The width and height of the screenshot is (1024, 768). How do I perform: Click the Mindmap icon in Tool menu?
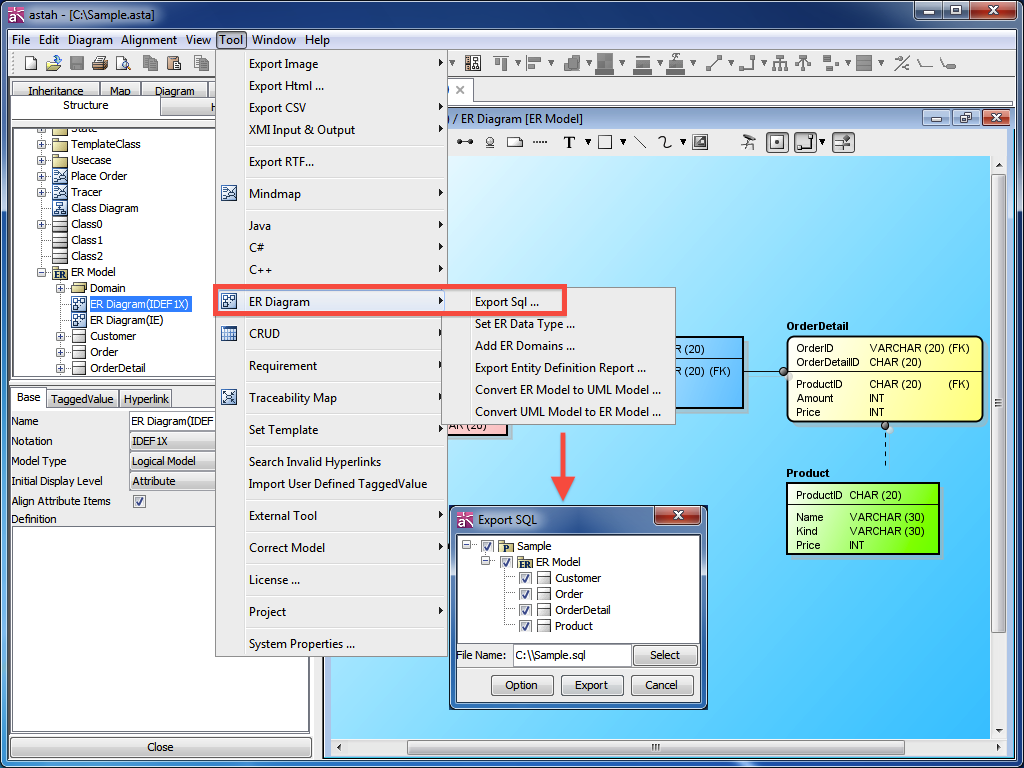tap(229, 193)
